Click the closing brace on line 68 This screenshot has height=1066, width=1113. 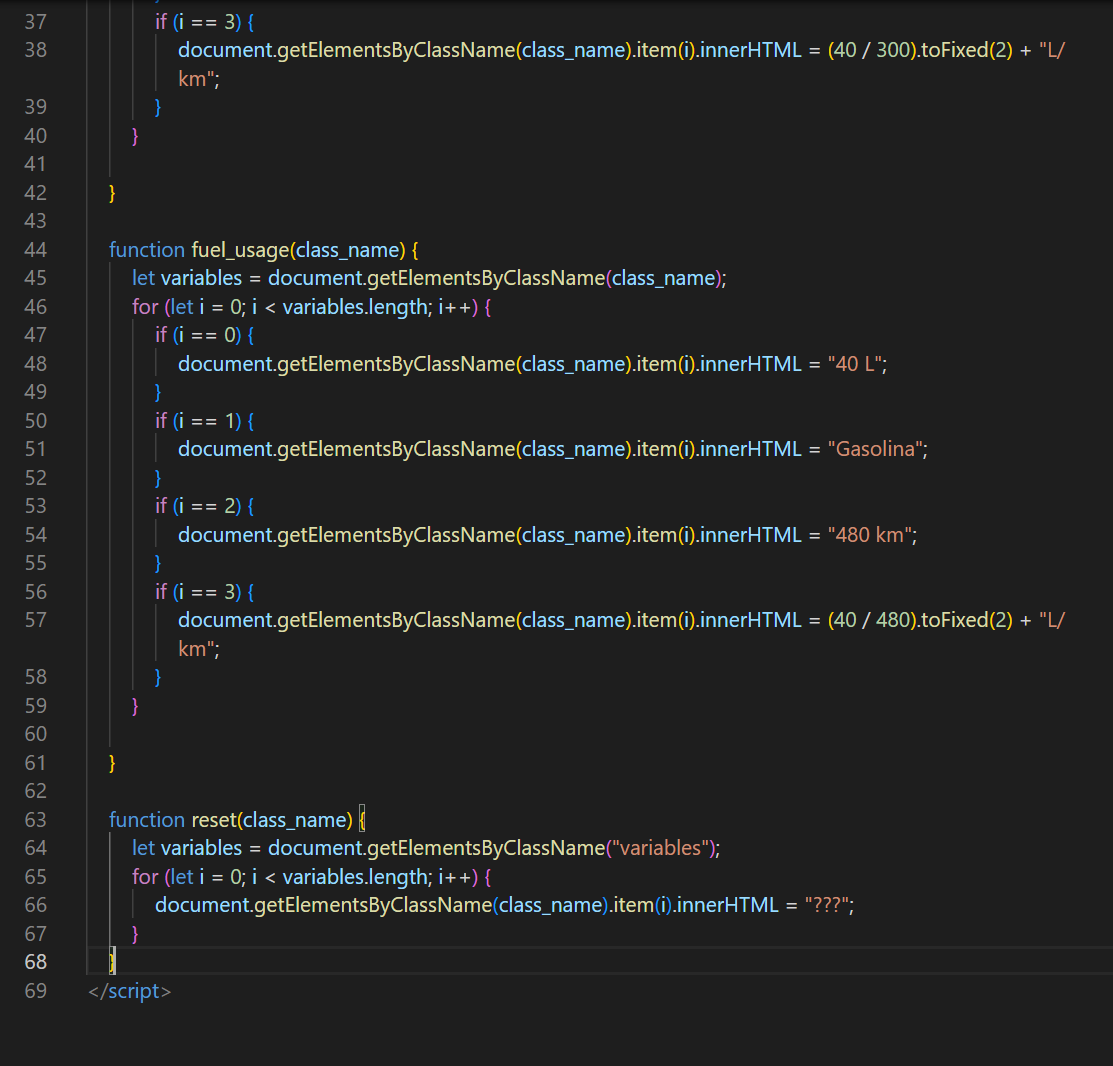(x=112, y=962)
